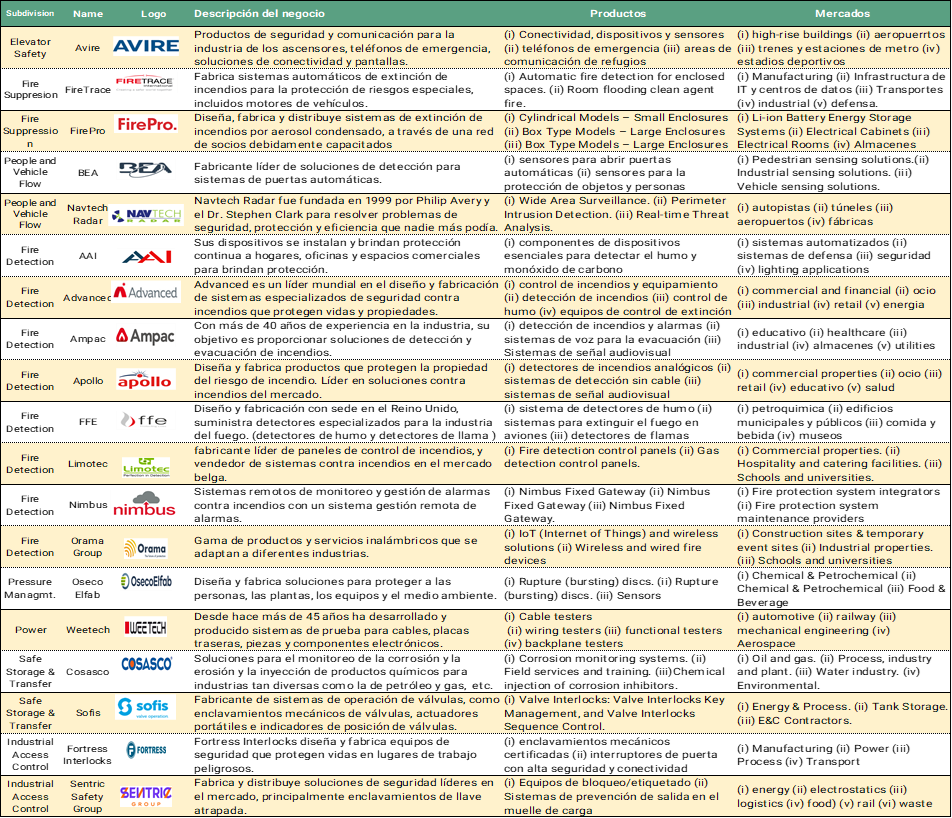Select the Descripción del negocio header
Image resolution: width=952 pixels, height=818 pixels.
pyautogui.click(x=259, y=13)
